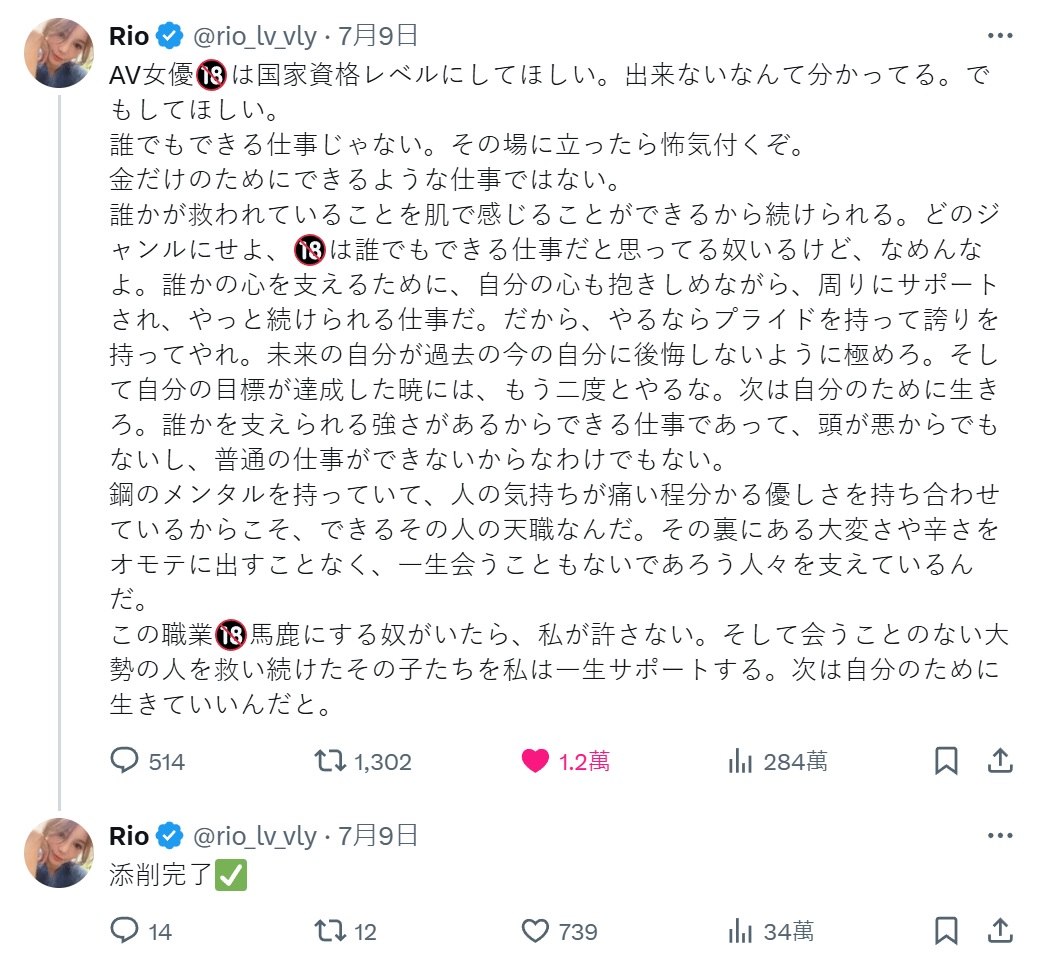This screenshot has width=1039, height=964.
Task: Like the 添削完了 post
Action: tap(536, 932)
